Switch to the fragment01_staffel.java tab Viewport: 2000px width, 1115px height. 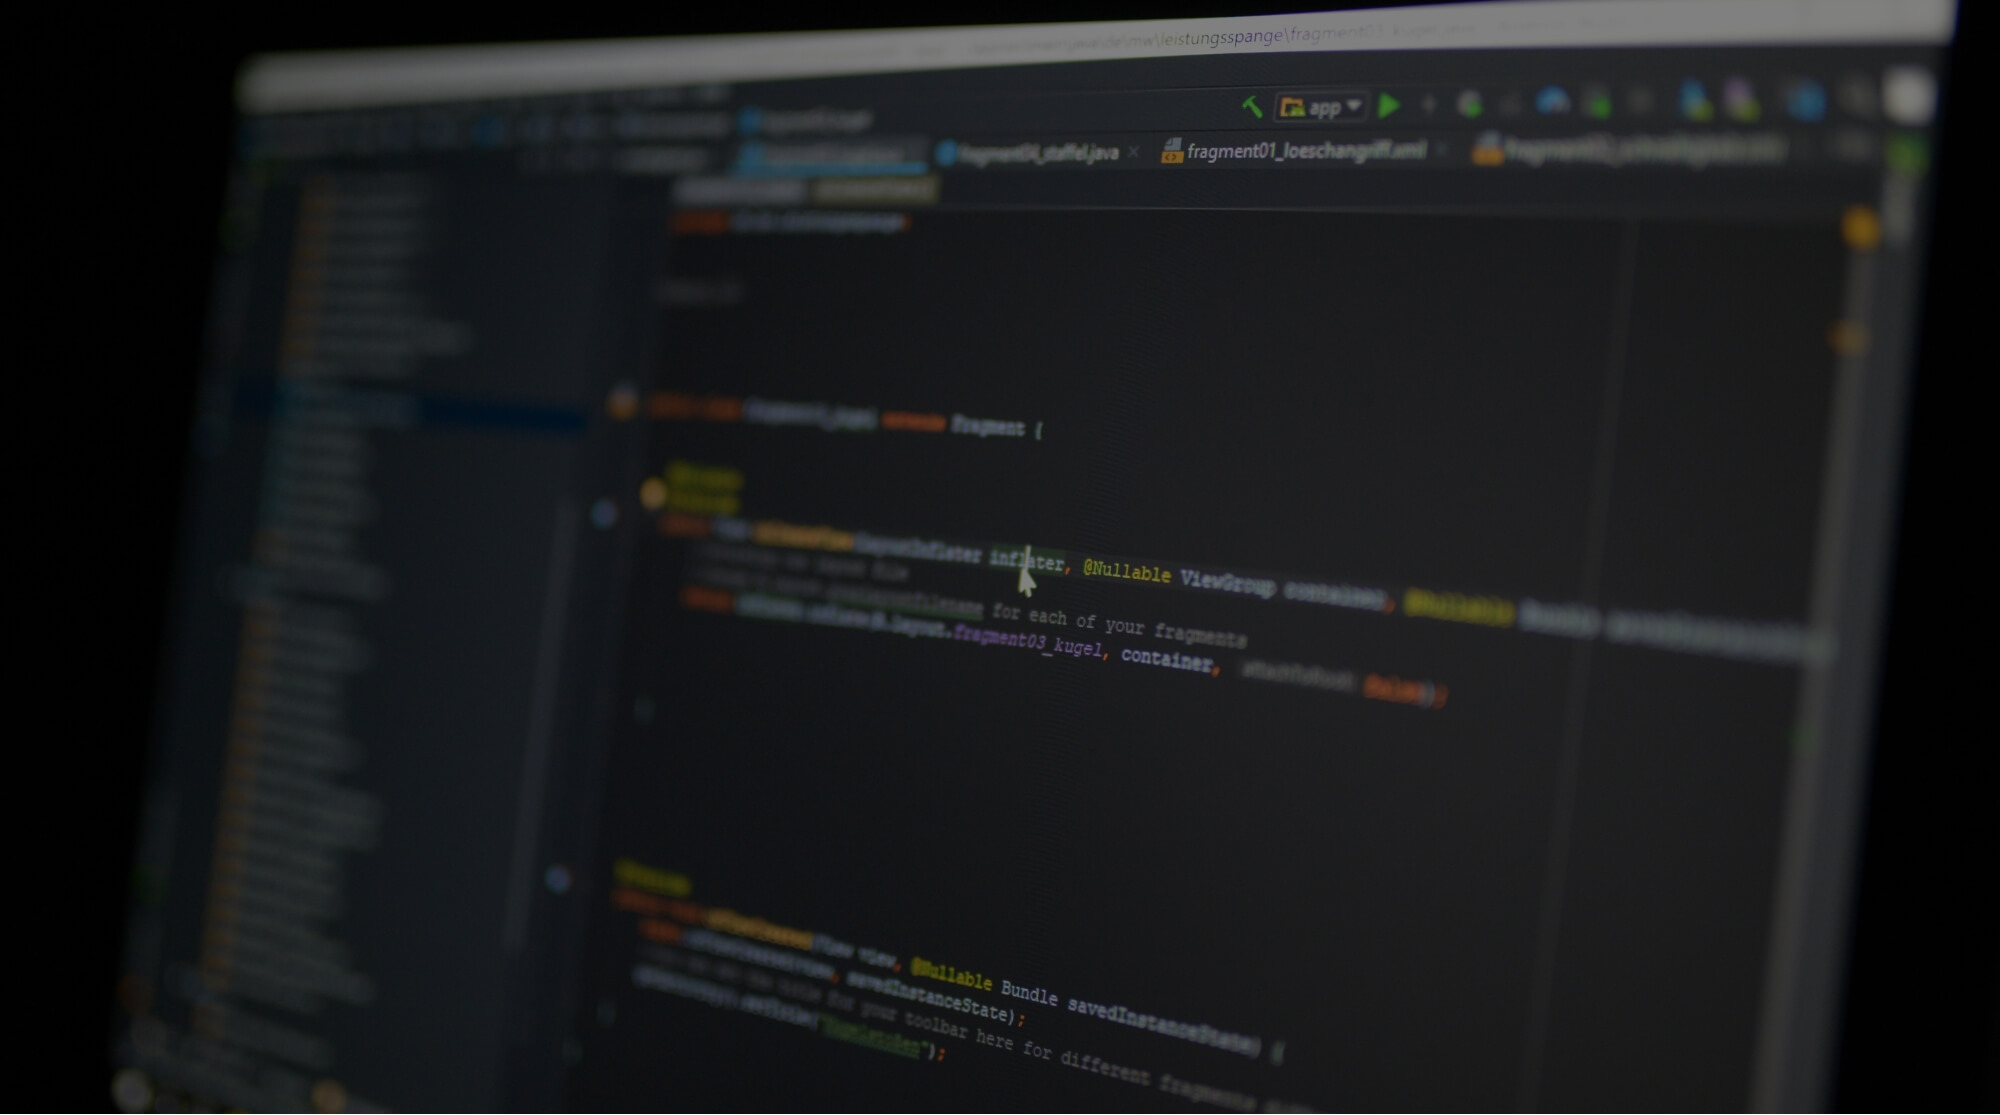[1040, 153]
